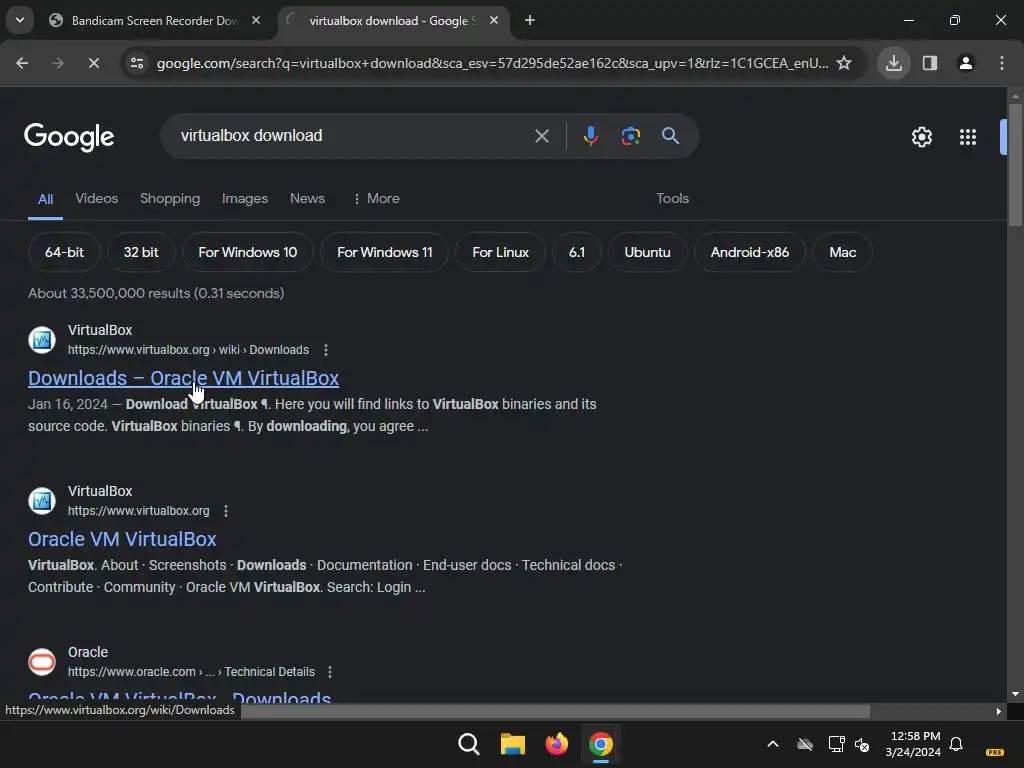Click the horizontal scrollbar right arrow
This screenshot has height=768, width=1024.
(998, 712)
